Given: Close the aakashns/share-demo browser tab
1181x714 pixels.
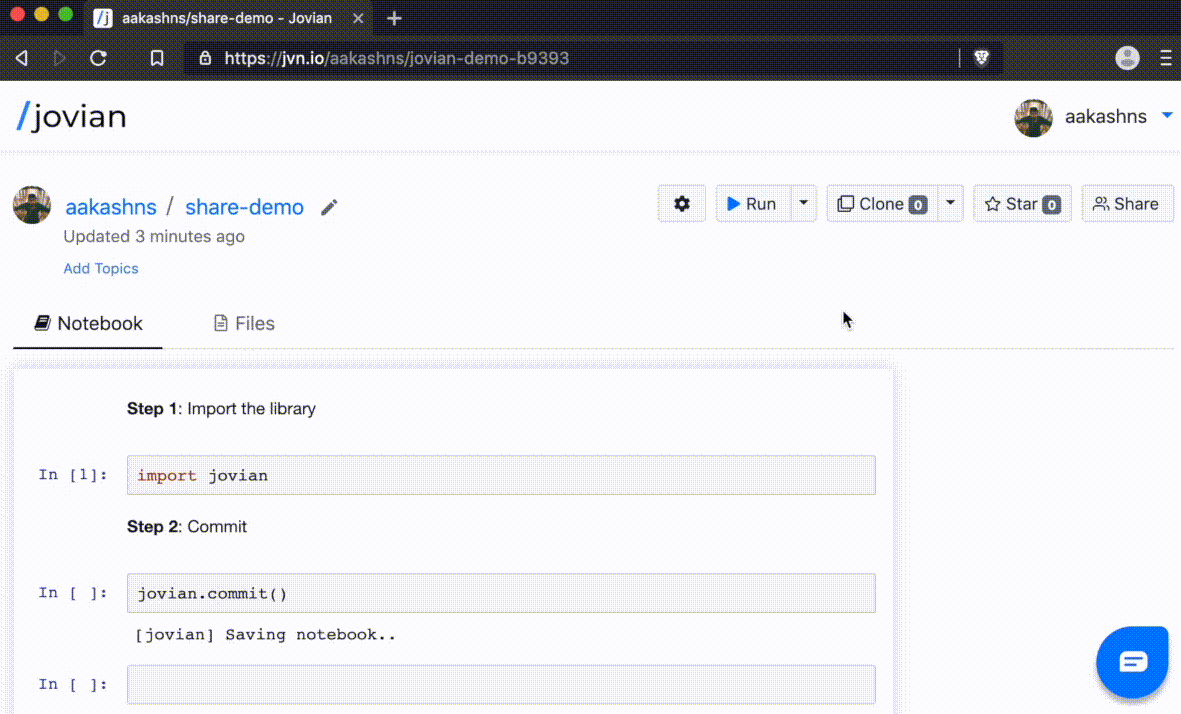Looking at the screenshot, I should point(358,18).
